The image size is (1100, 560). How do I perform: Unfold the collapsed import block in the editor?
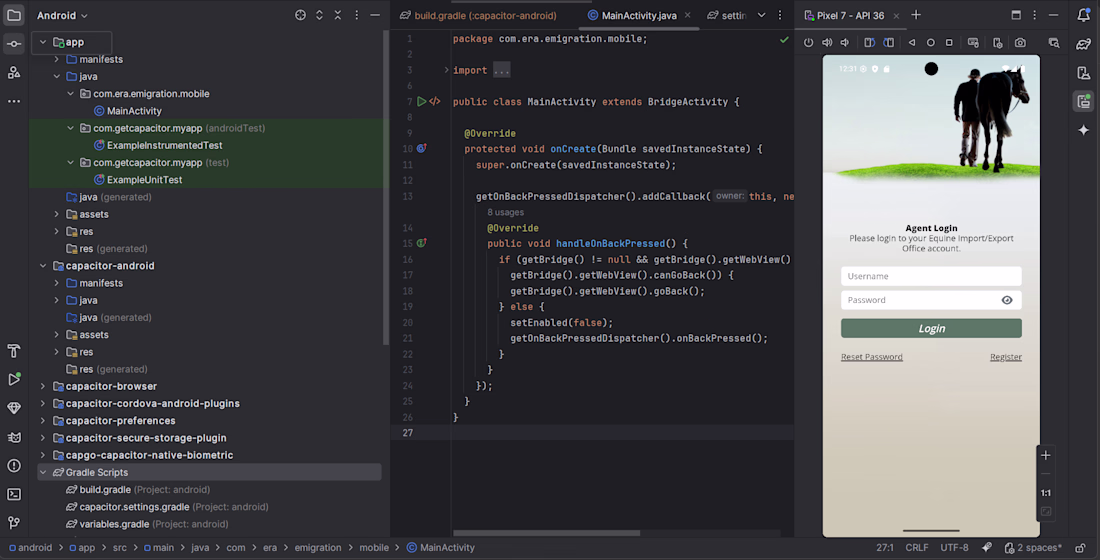[446, 70]
